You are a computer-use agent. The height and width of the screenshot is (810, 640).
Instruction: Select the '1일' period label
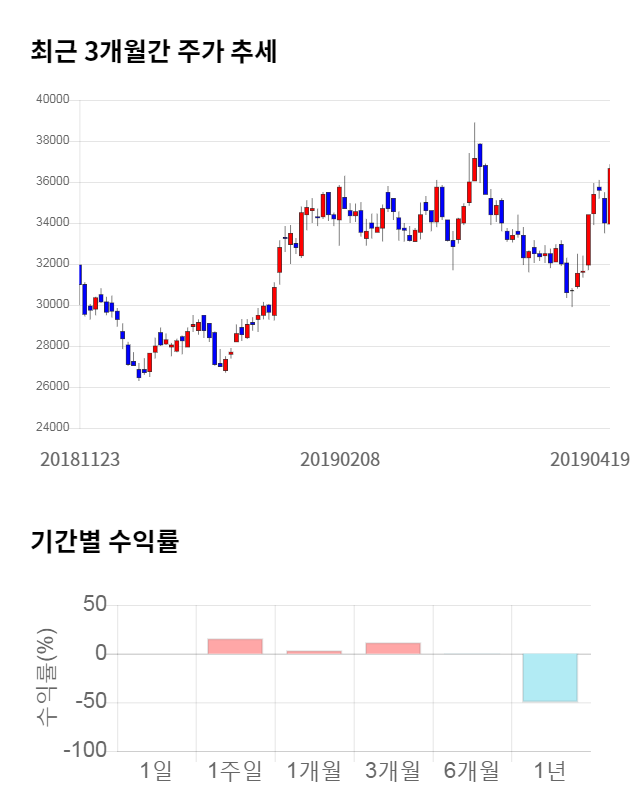coord(157,771)
